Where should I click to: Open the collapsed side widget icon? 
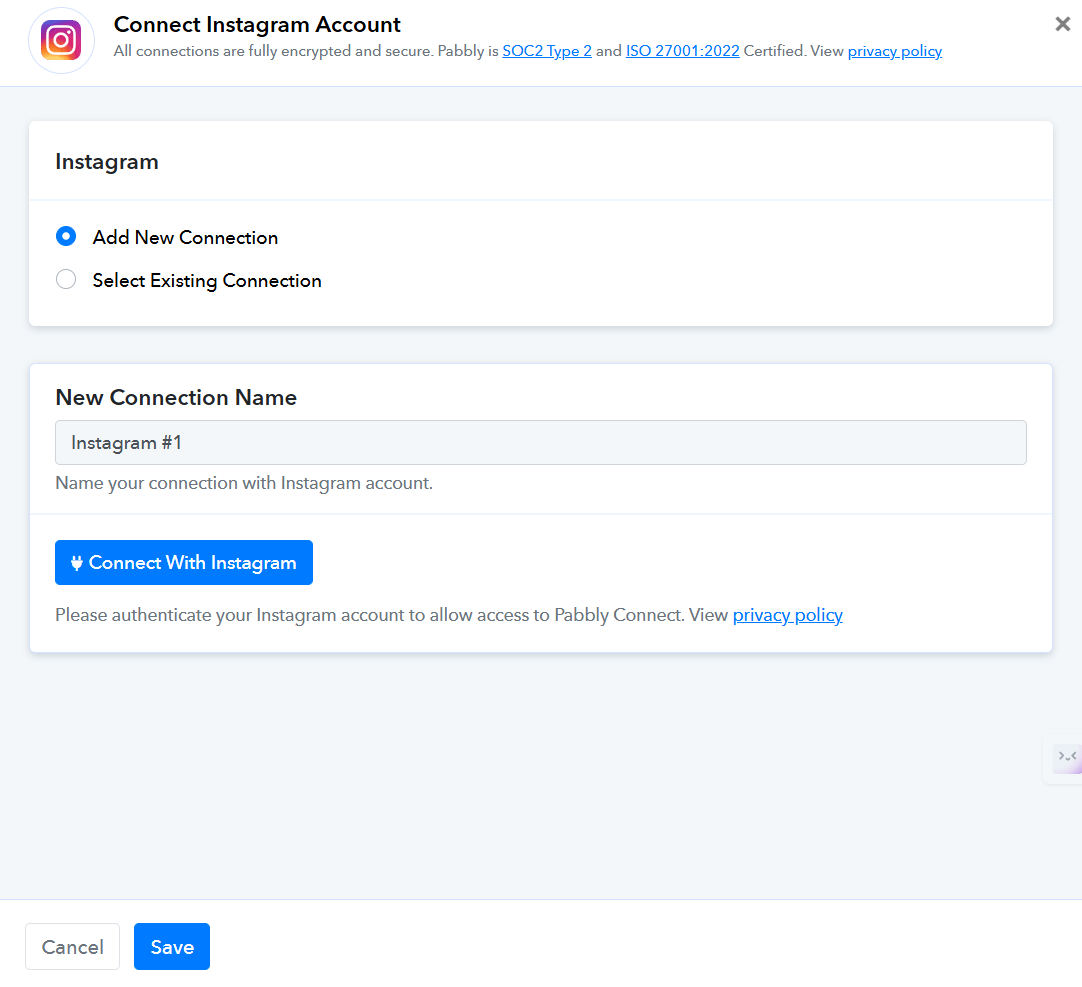tap(1066, 759)
